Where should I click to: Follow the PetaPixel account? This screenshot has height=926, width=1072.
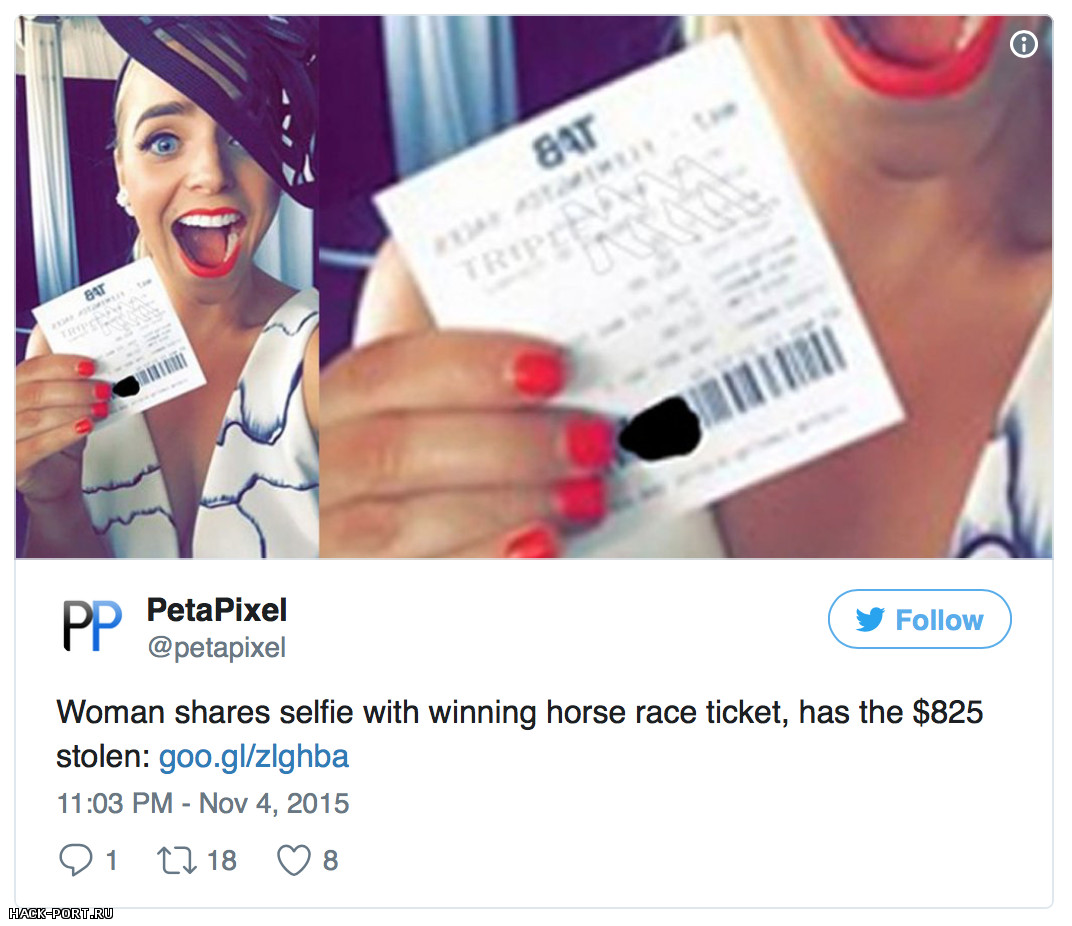coord(920,619)
